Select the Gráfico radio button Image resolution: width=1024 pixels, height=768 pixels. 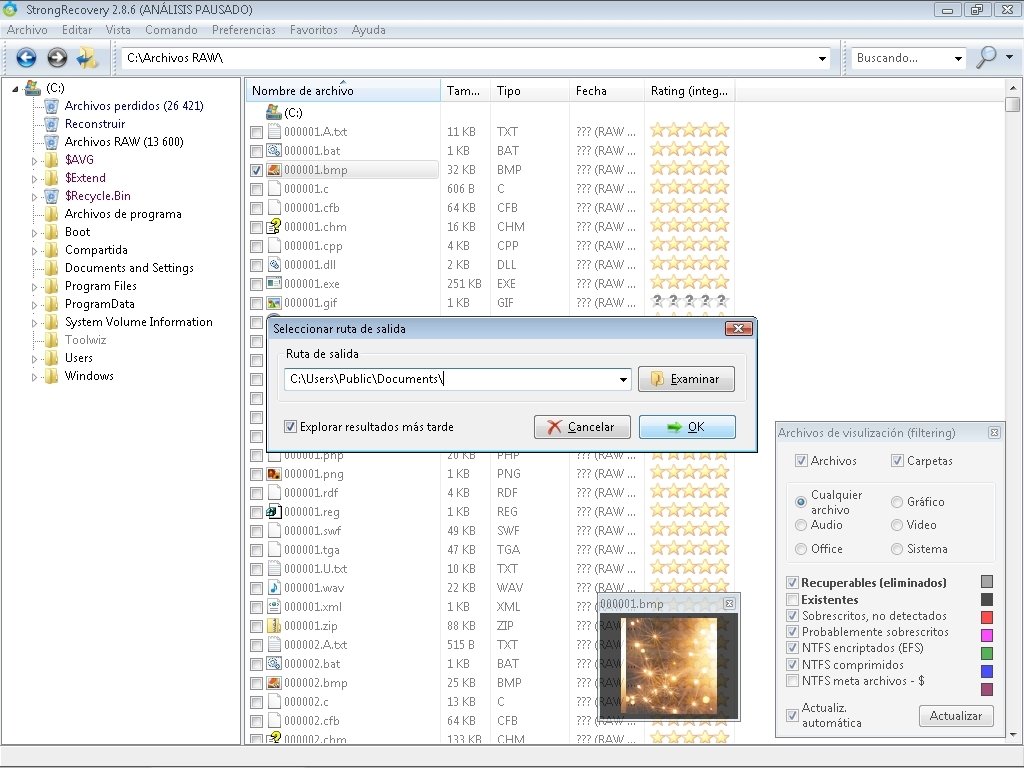pyautogui.click(x=897, y=502)
